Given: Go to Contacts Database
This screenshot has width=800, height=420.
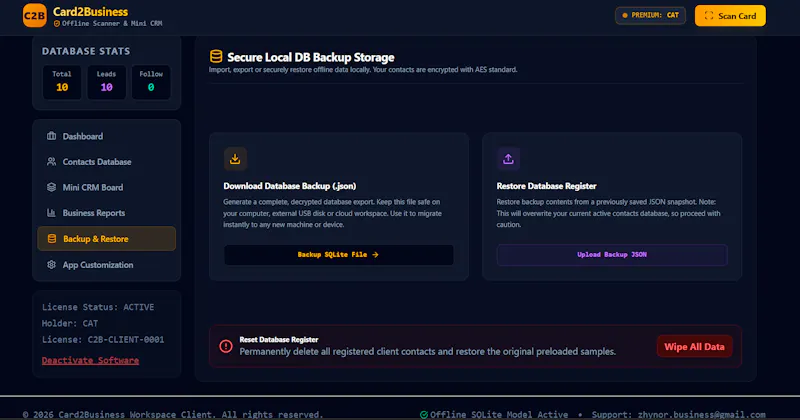Looking at the screenshot, I should [x=107, y=161].
